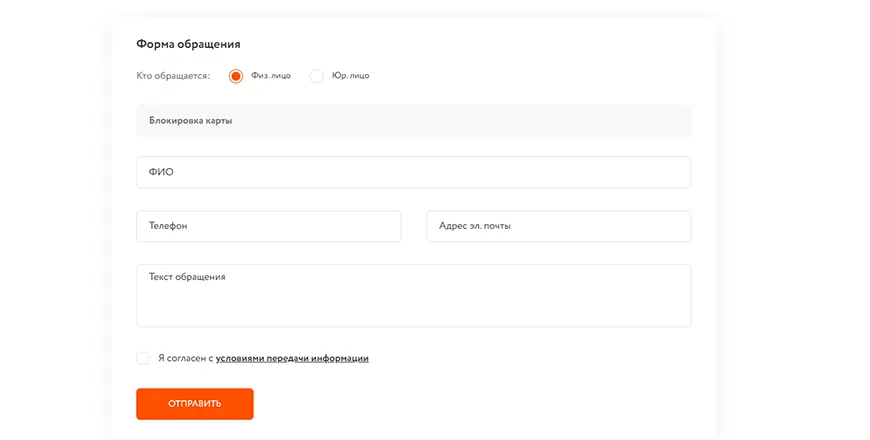Select the Юр. лицо radio button
870x440 pixels.
tap(317, 76)
